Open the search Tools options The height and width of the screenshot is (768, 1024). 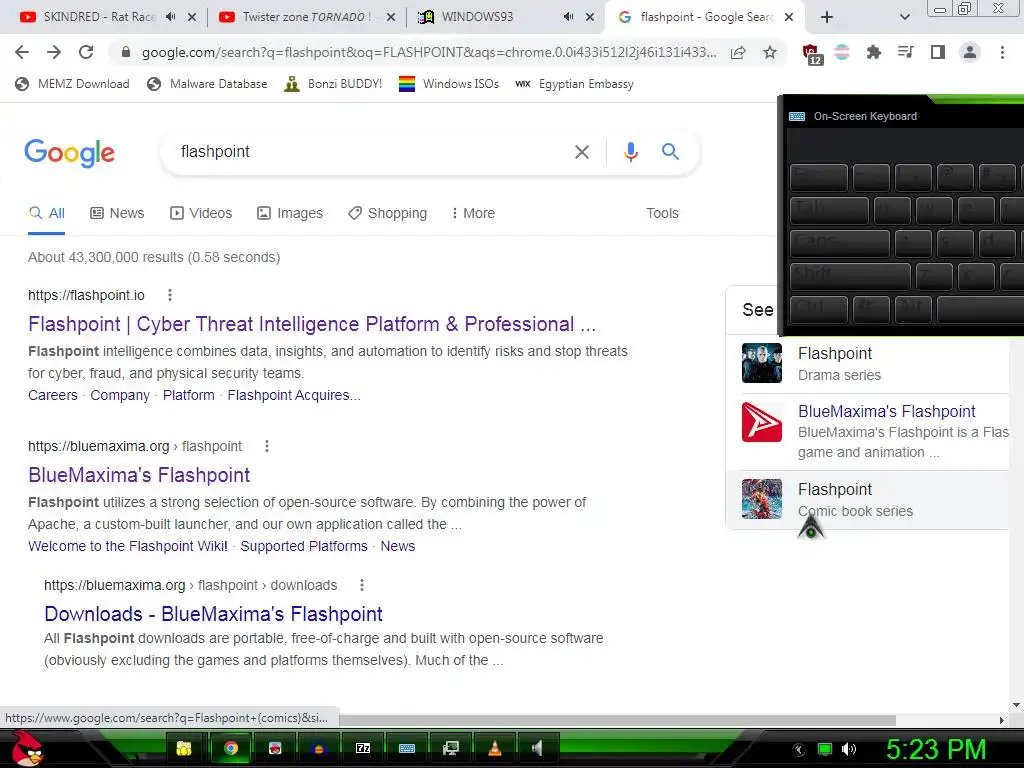tap(662, 213)
